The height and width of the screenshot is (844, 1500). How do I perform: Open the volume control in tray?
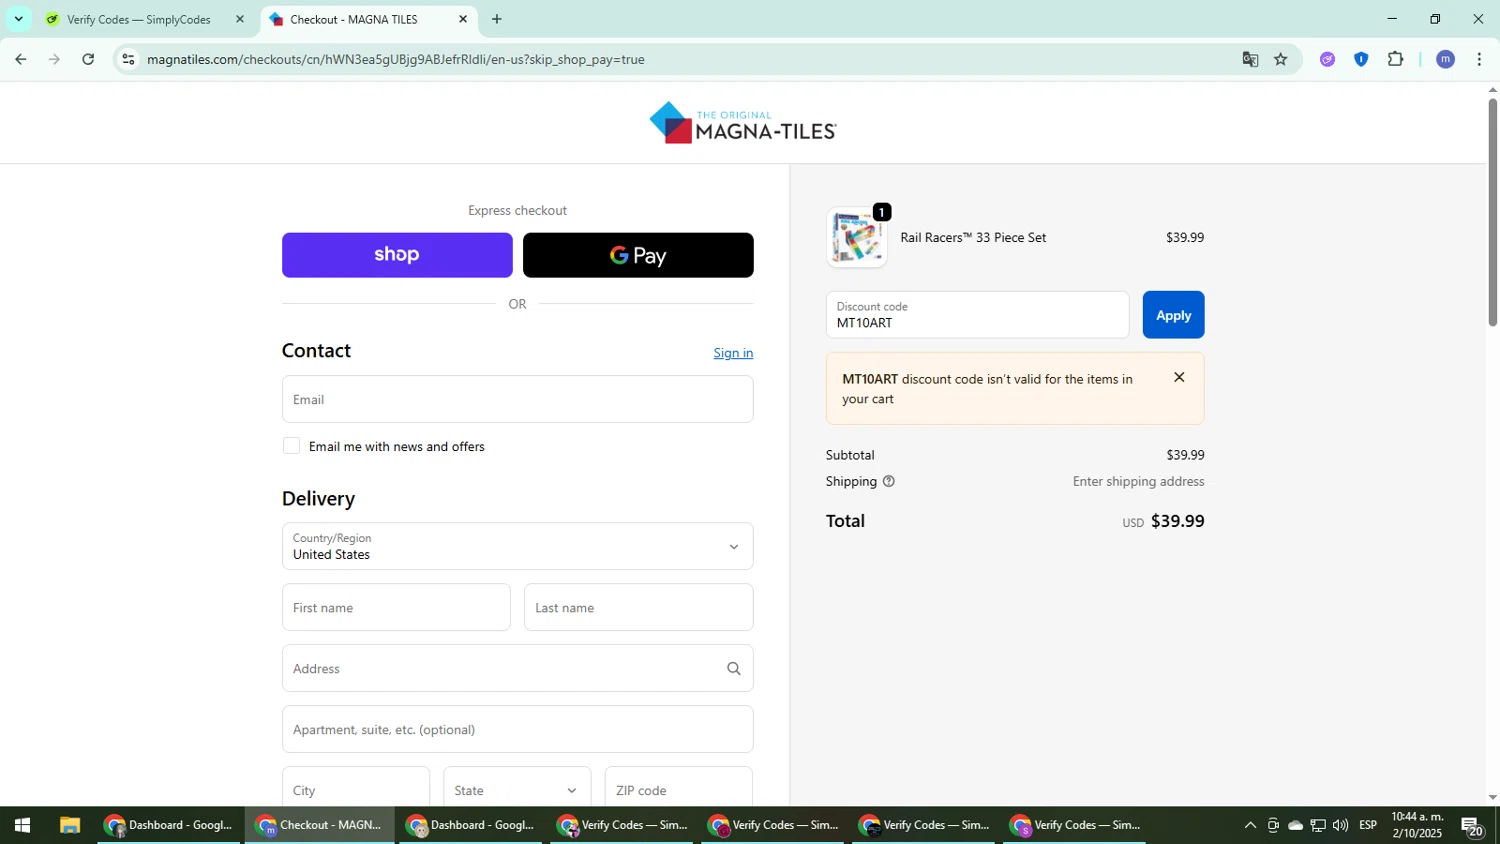pyautogui.click(x=1340, y=825)
